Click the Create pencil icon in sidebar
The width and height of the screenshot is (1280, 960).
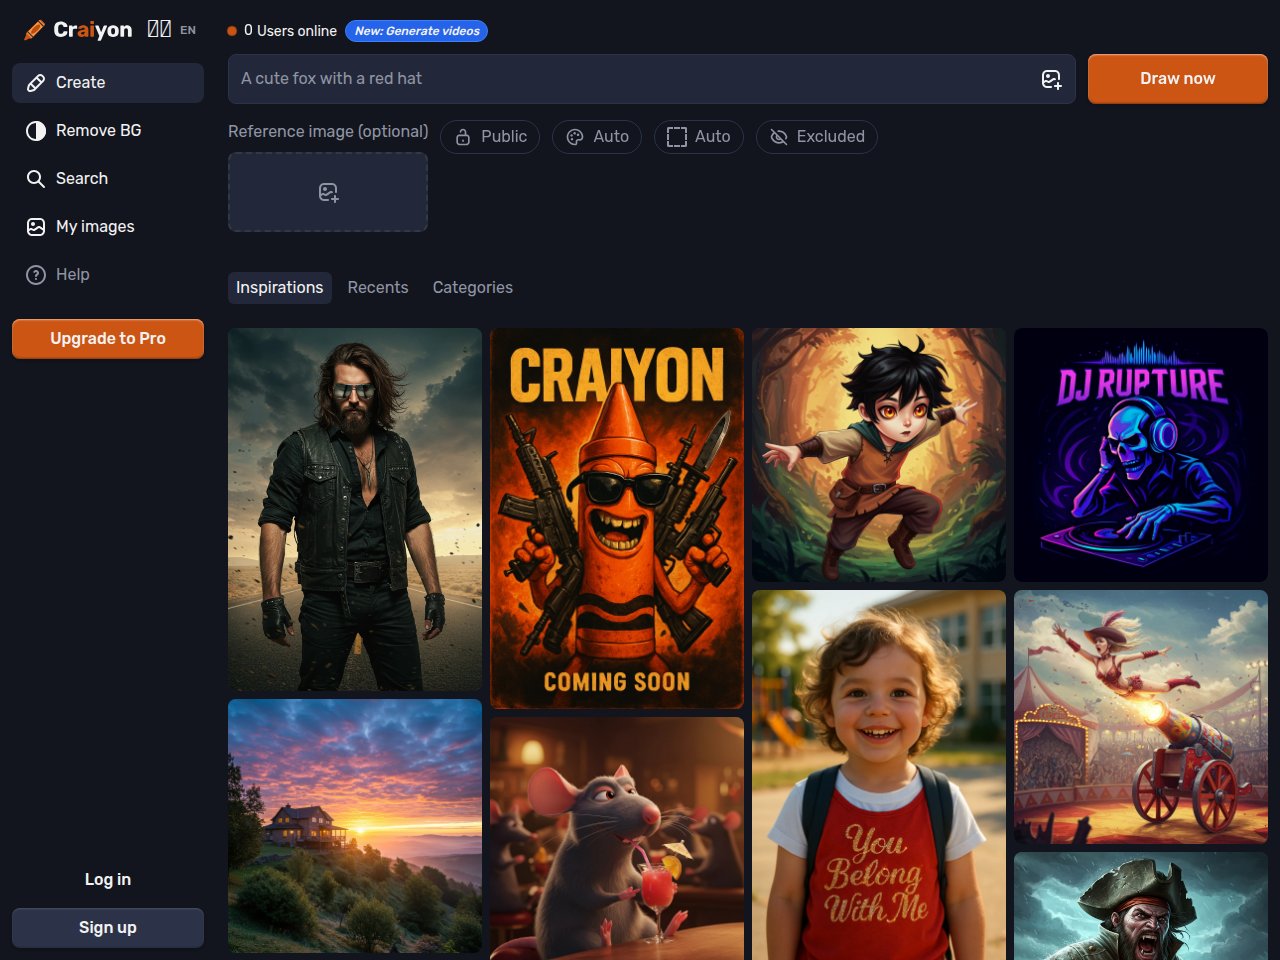[36, 83]
